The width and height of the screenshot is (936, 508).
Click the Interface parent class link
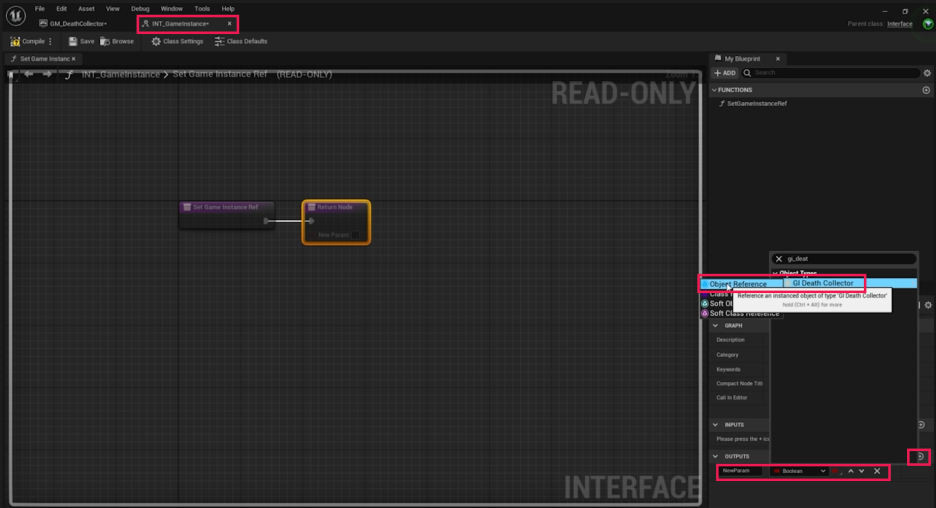900,24
